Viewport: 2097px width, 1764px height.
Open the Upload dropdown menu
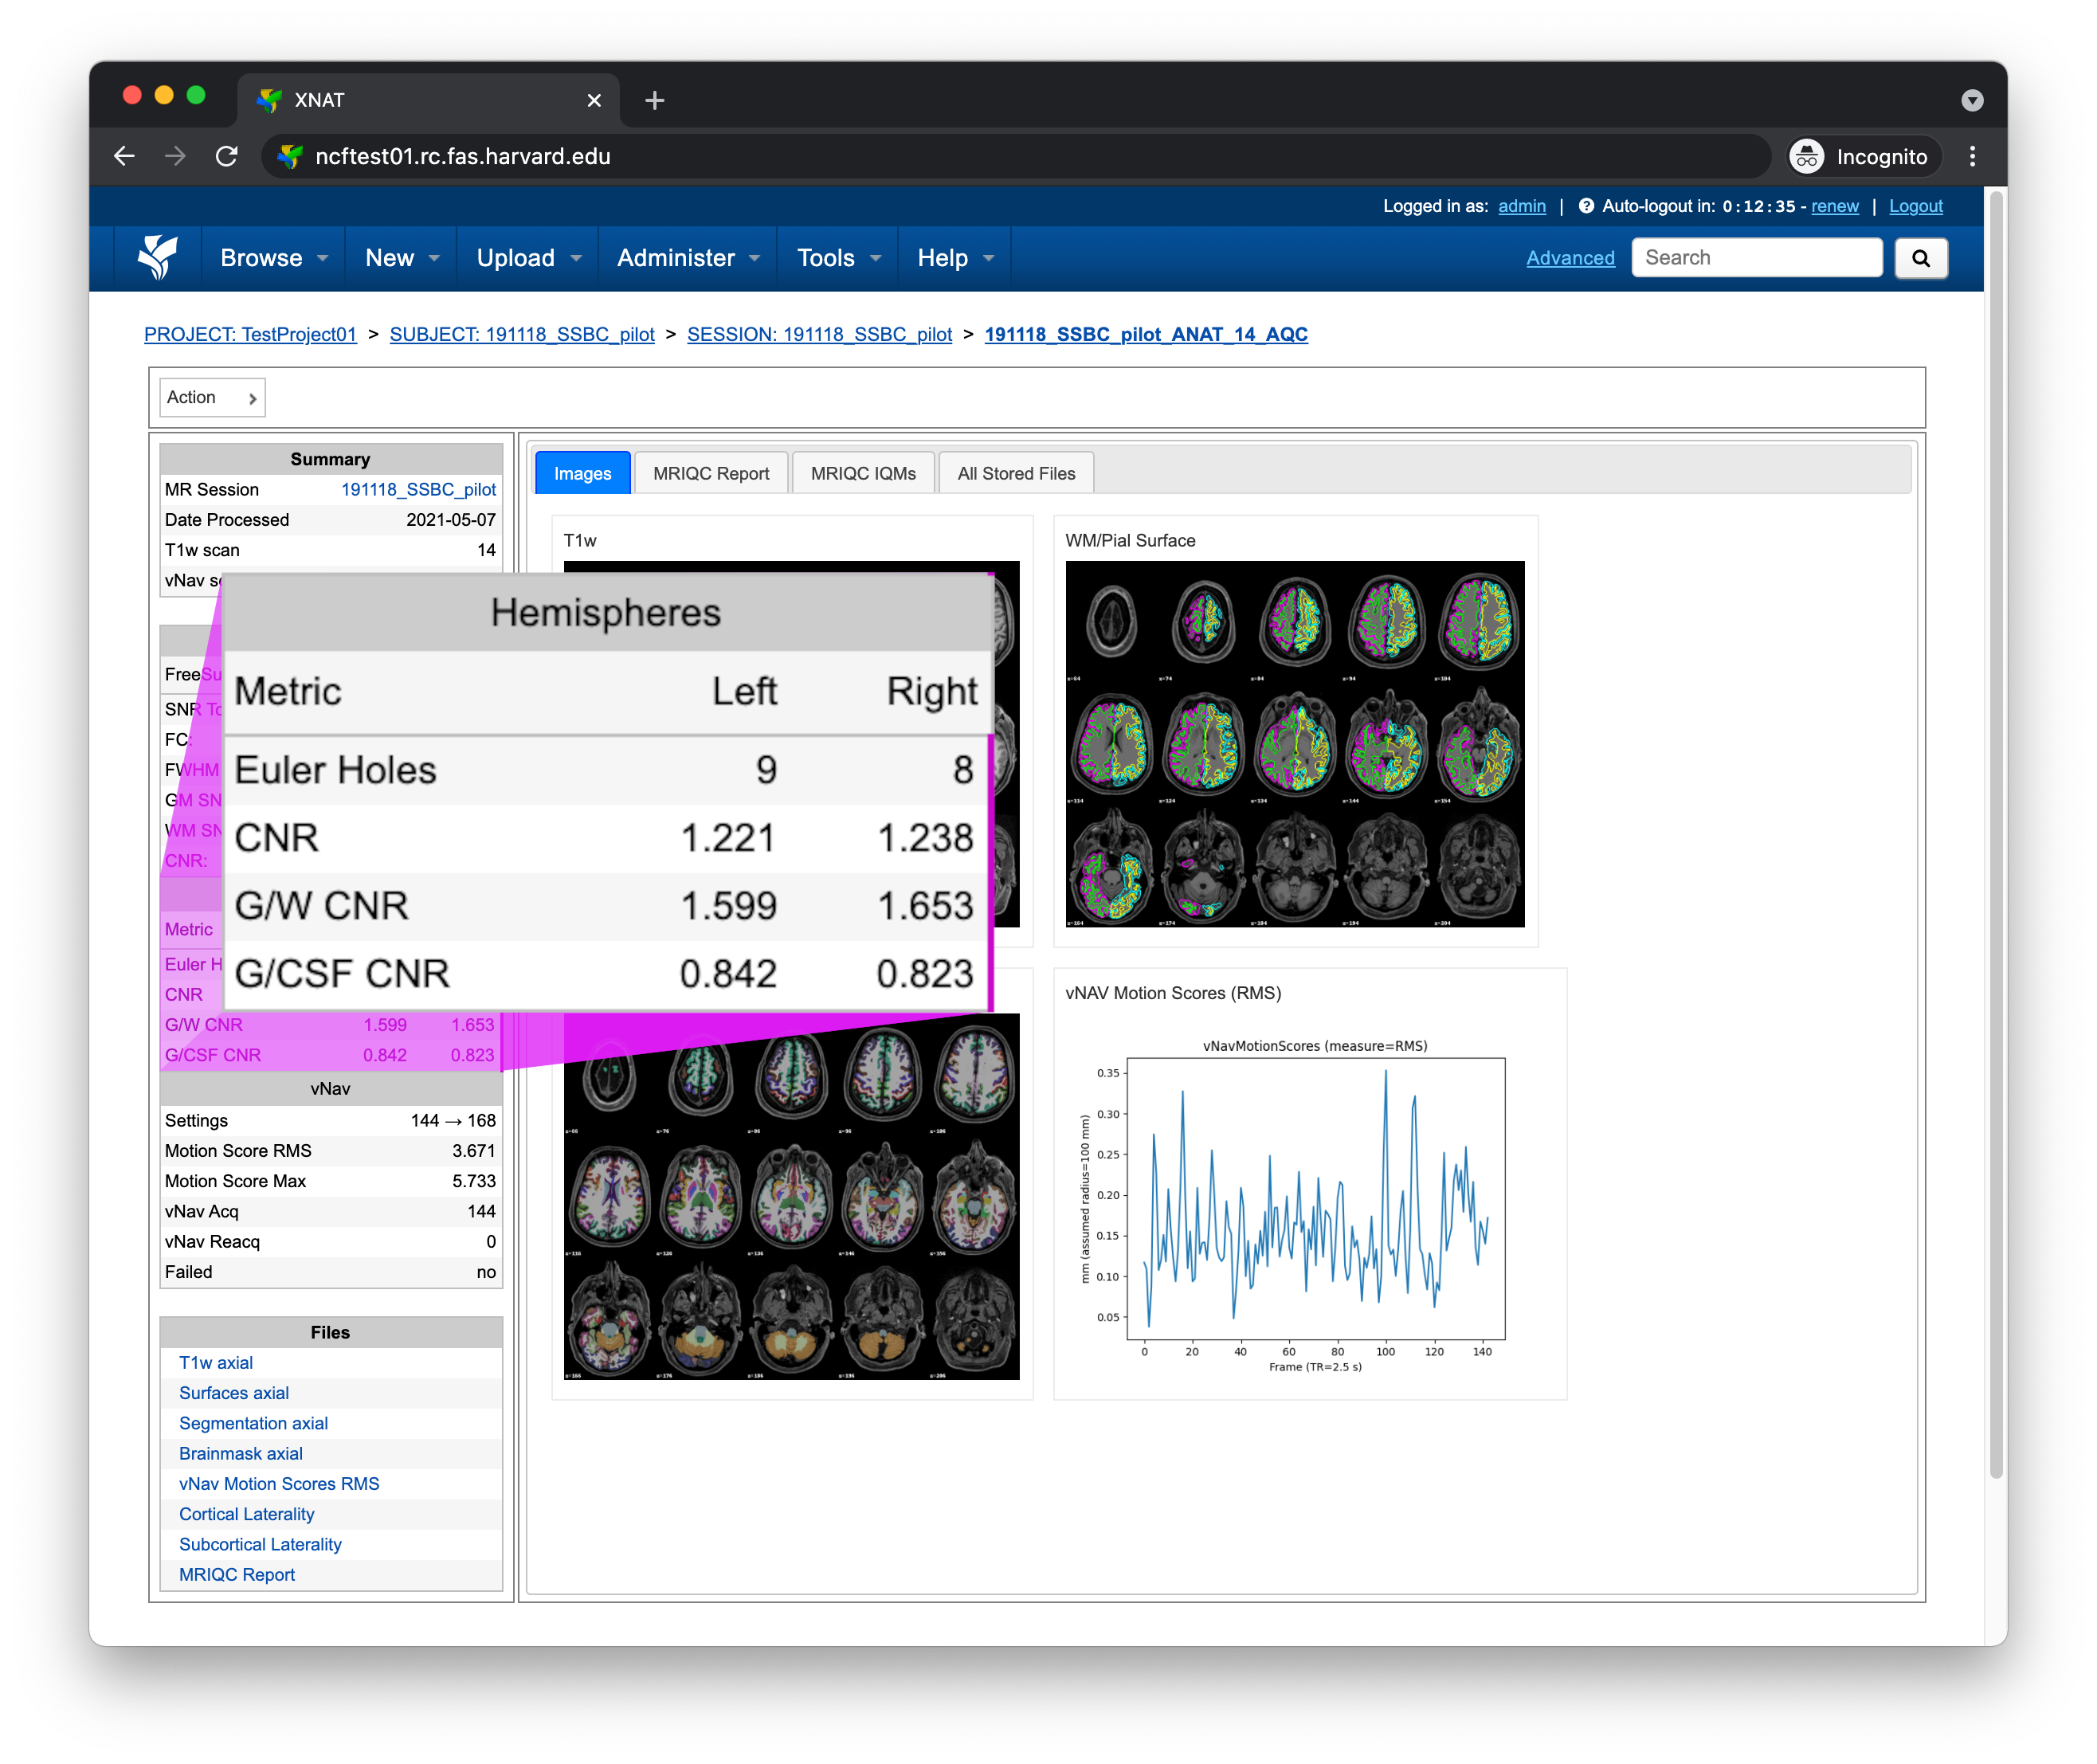click(528, 258)
